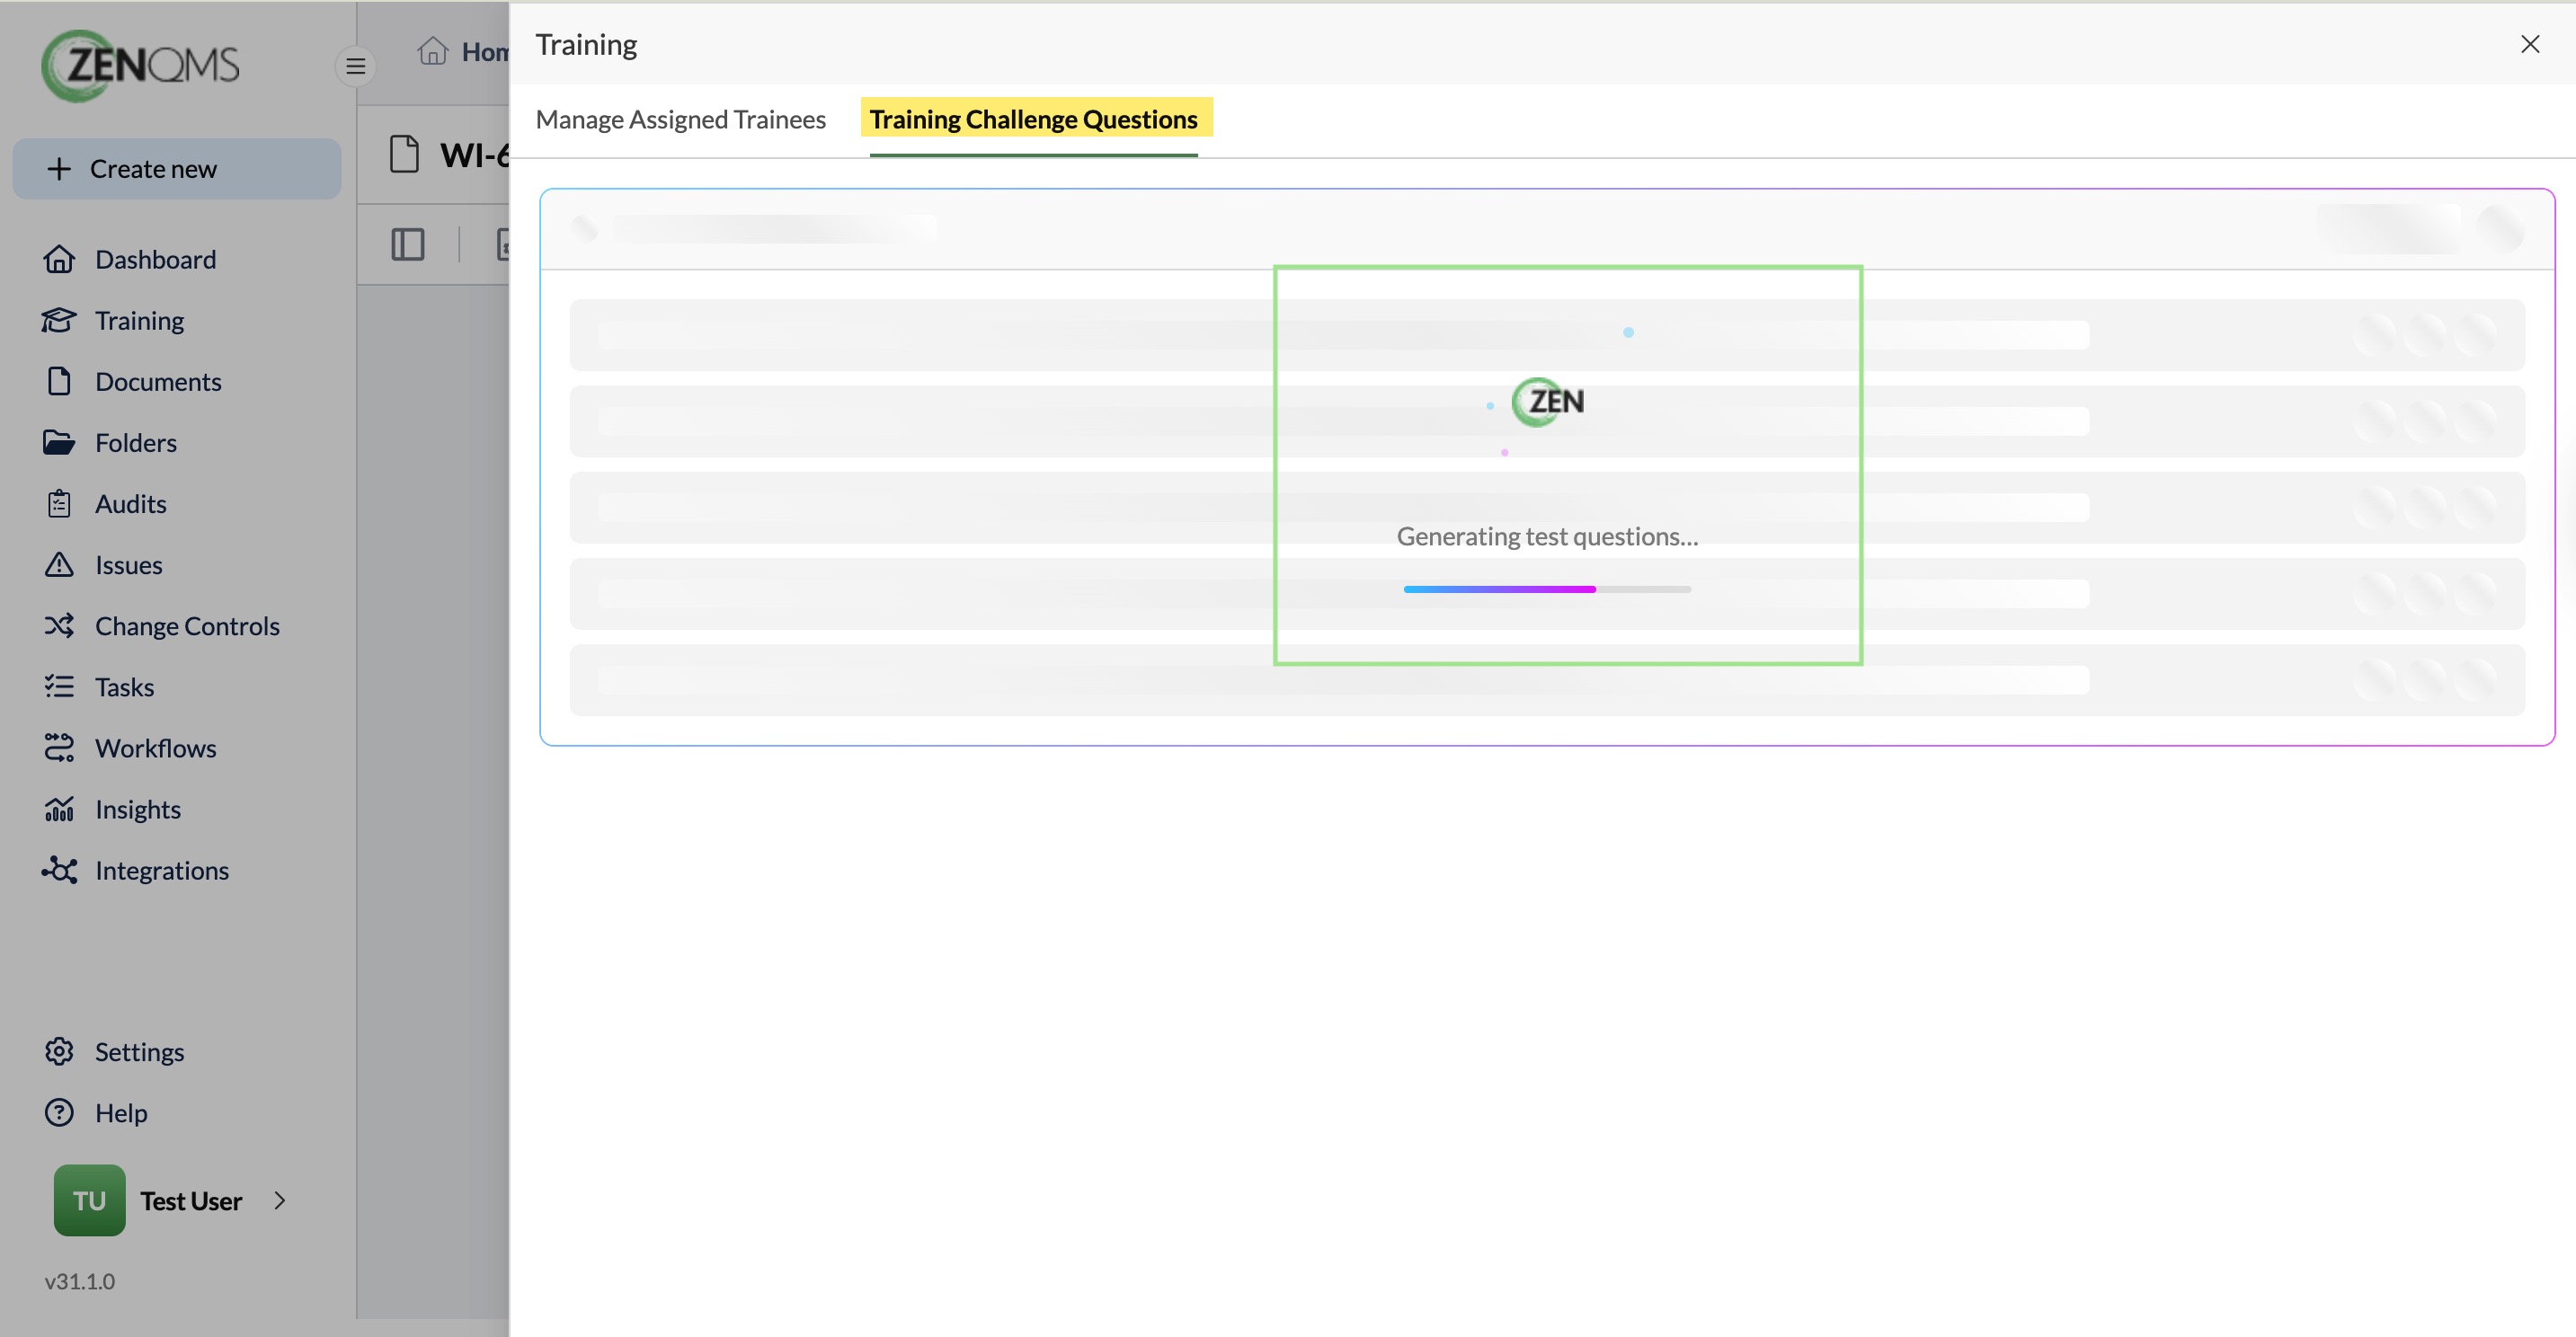Close the Training panel

click(2530, 44)
